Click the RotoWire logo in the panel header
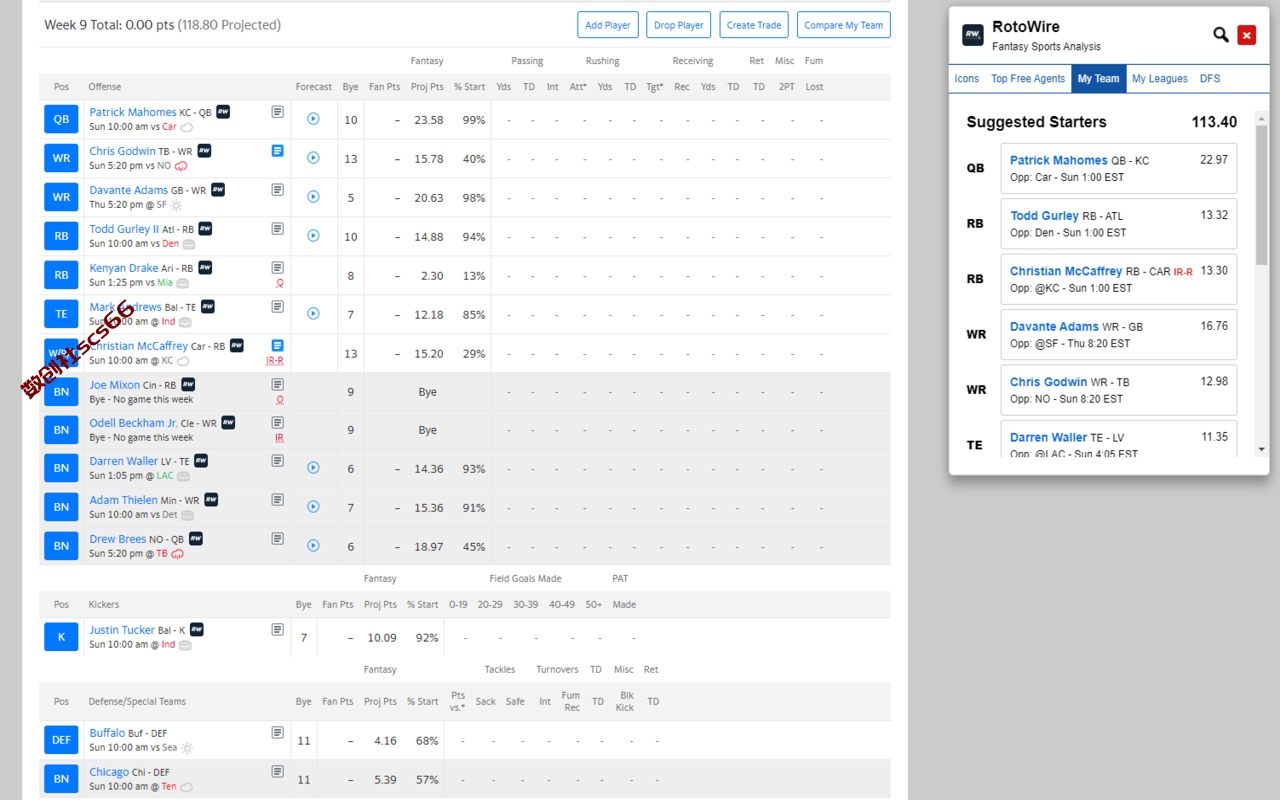Screen dimensions: 1280x800 (x=973, y=36)
